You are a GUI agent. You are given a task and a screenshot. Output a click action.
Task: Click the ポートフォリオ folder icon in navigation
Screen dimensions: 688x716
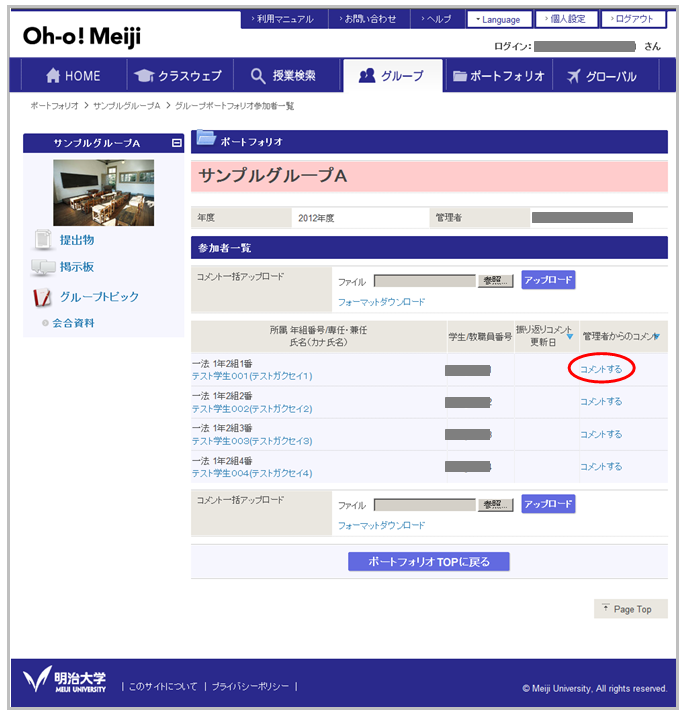tap(459, 76)
